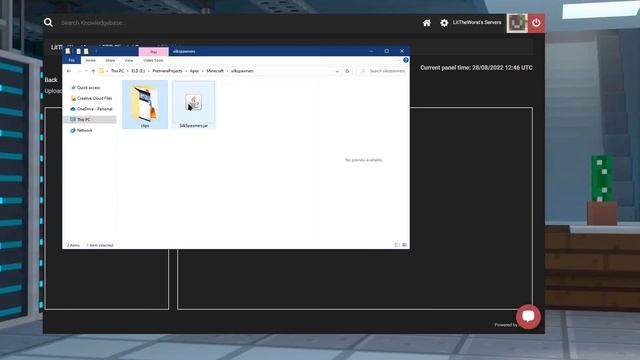
Task: Select Quick access in navigation pane
Action: (88, 88)
